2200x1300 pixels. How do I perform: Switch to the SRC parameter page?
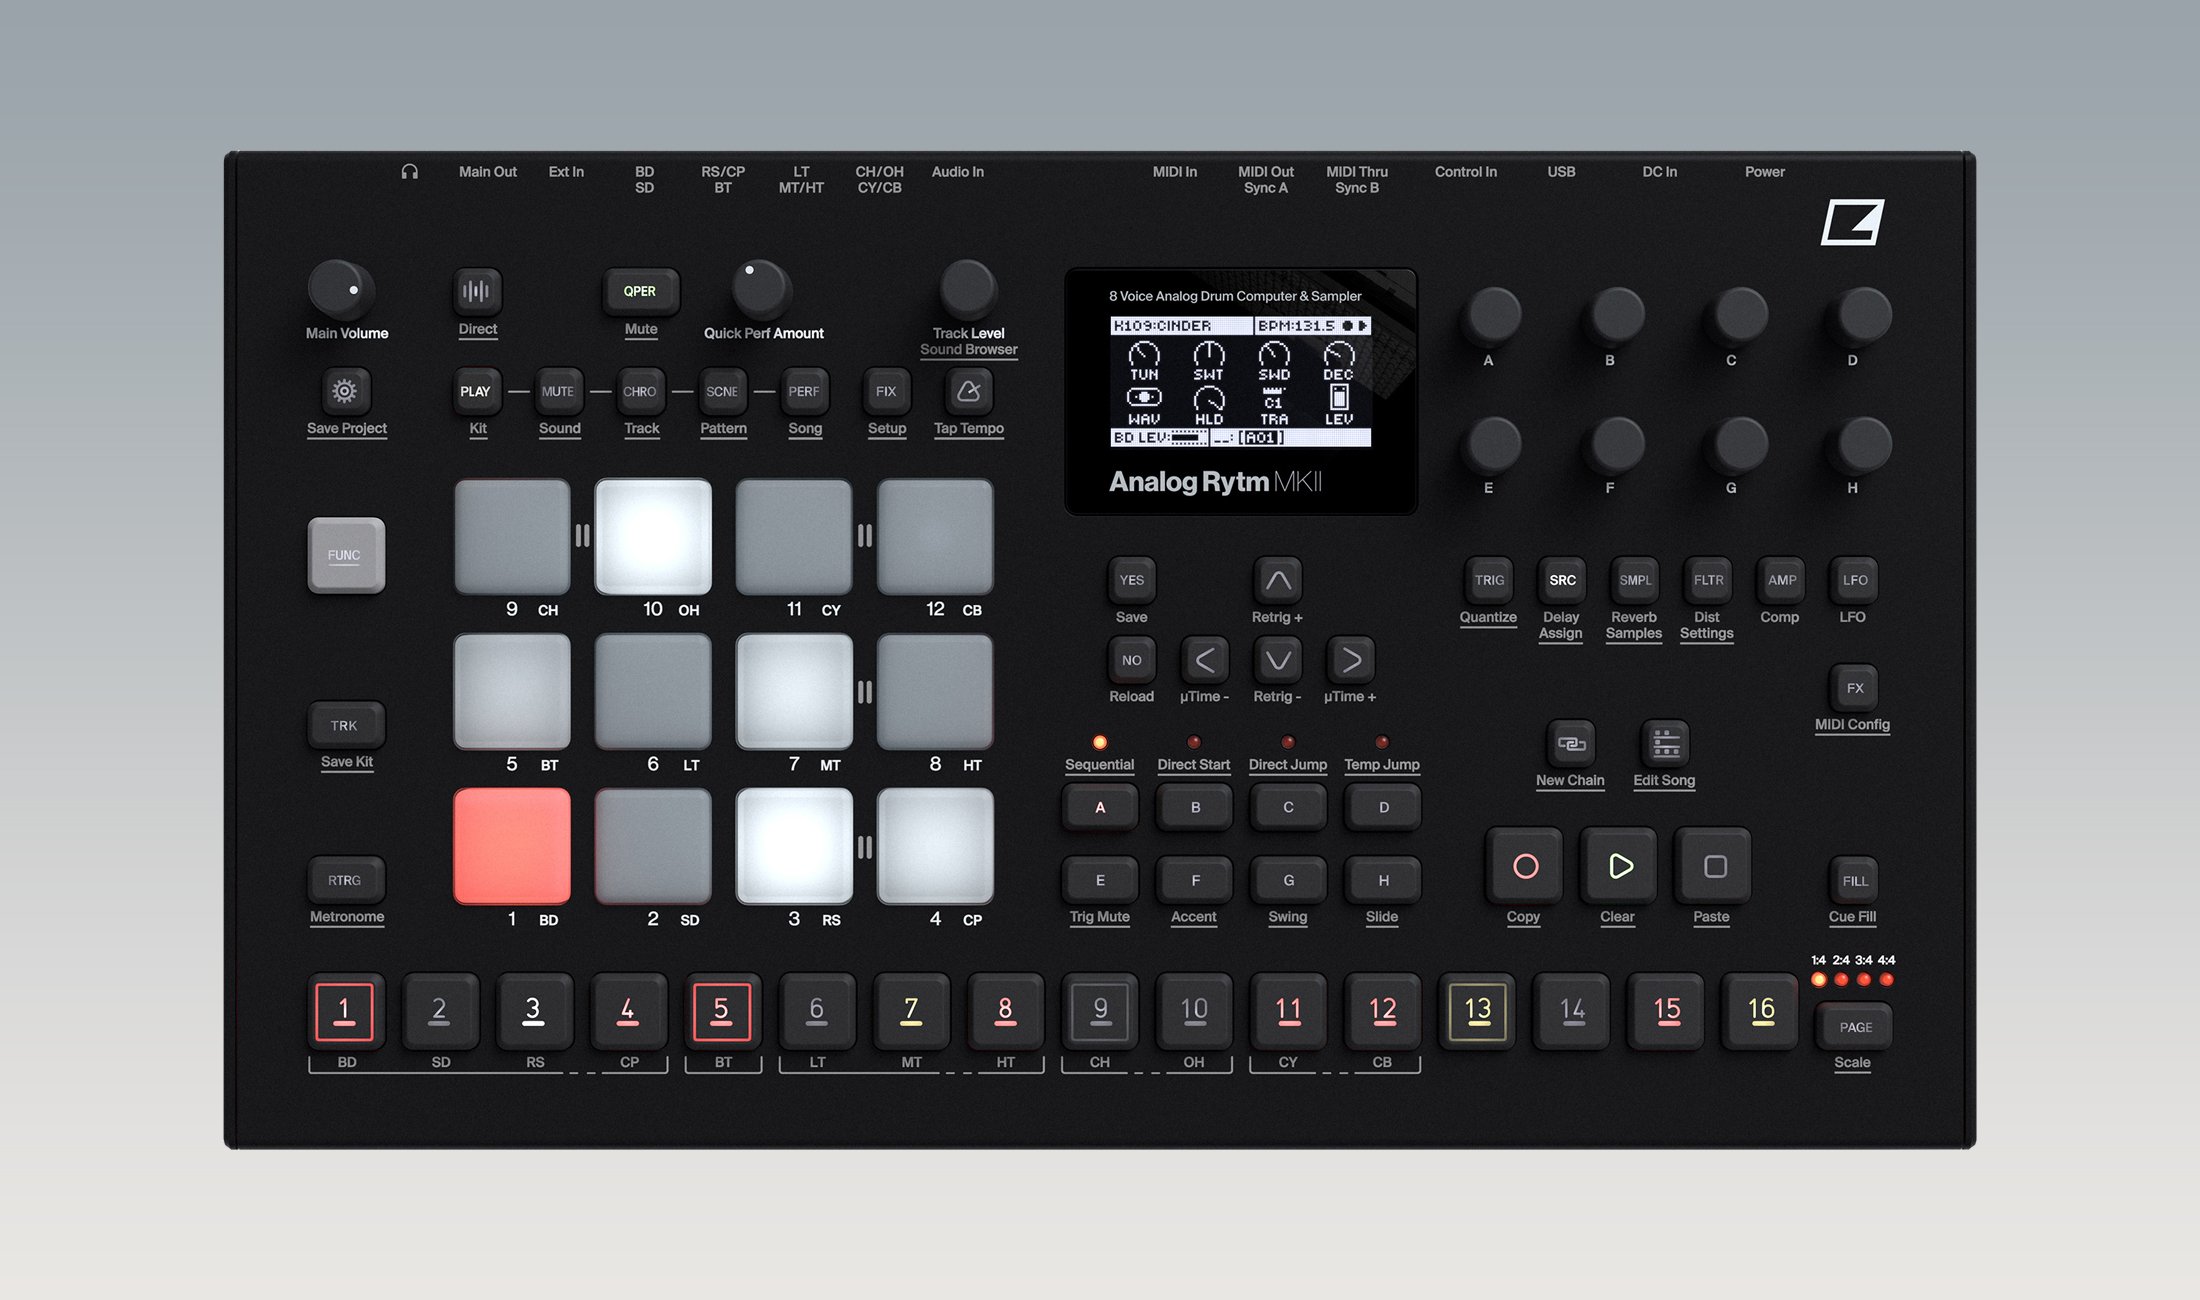click(1561, 580)
